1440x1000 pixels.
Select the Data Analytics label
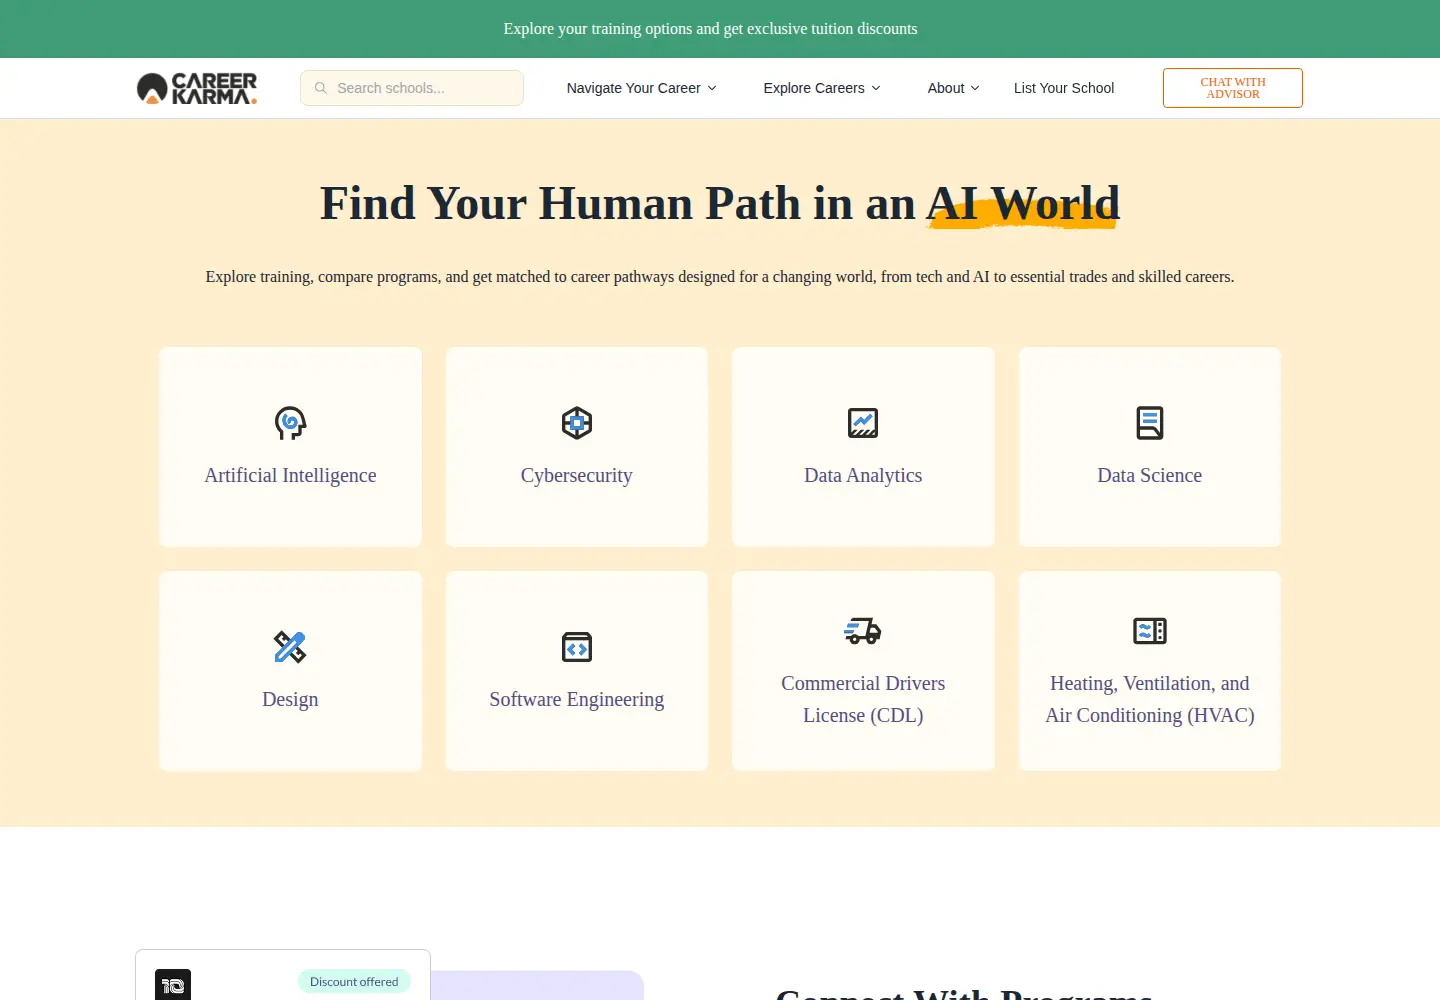(863, 476)
